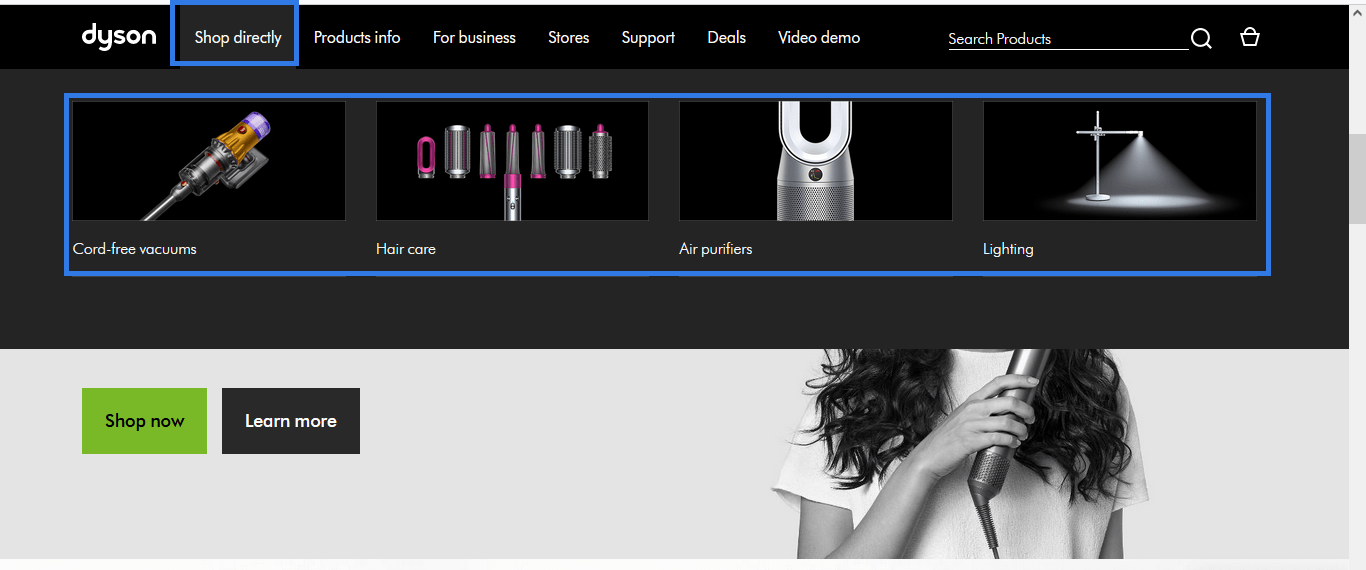Image resolution: width=1366 pixels, height=570 pixels.
Task: Open the Hair care link
Action: [x=406, y=248]
